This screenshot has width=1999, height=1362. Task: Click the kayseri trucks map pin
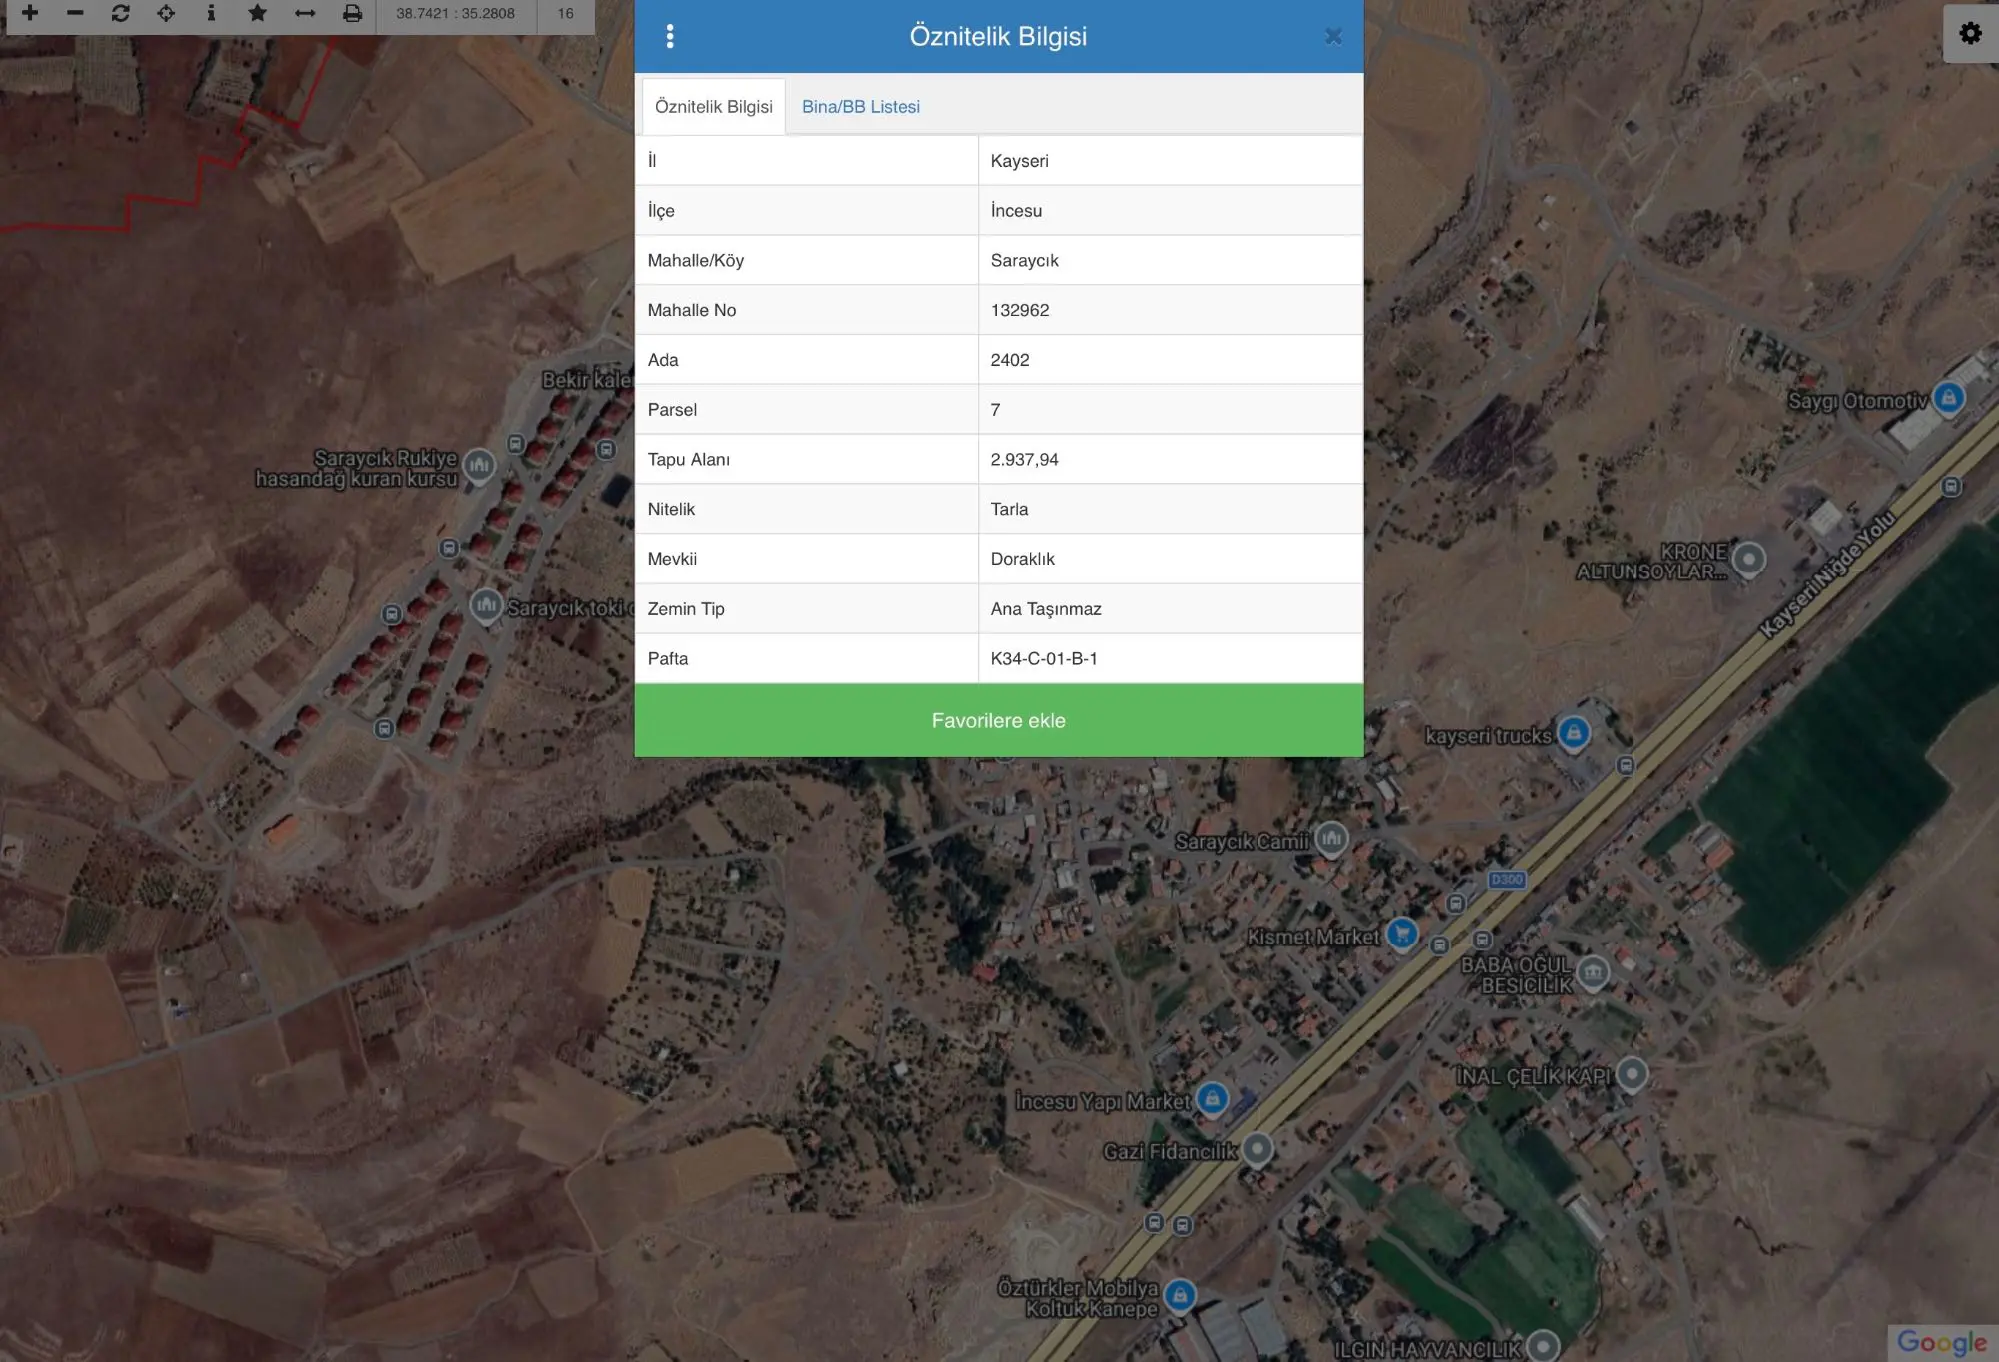(x=1574, y=733)
